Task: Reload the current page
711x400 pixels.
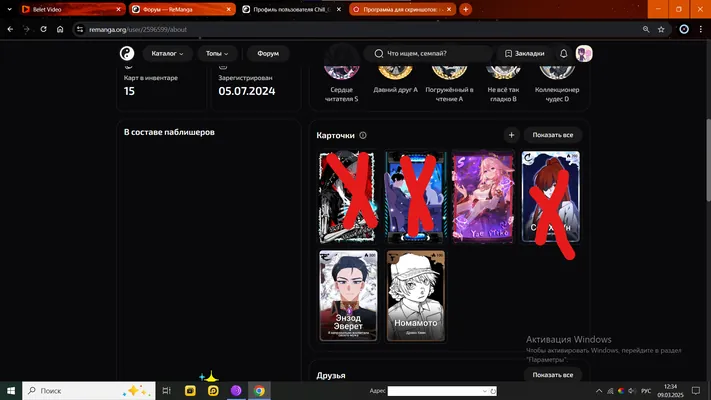Action: (44, 29)
